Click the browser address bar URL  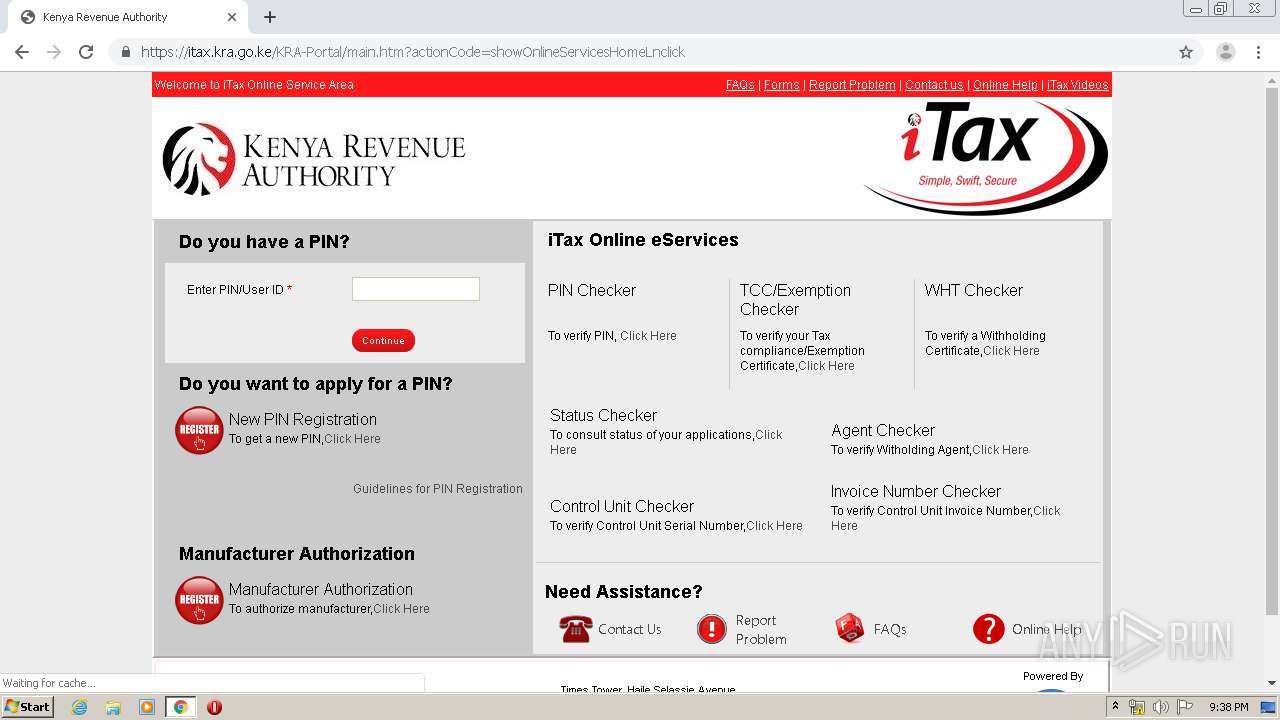[x=412, y=52]
